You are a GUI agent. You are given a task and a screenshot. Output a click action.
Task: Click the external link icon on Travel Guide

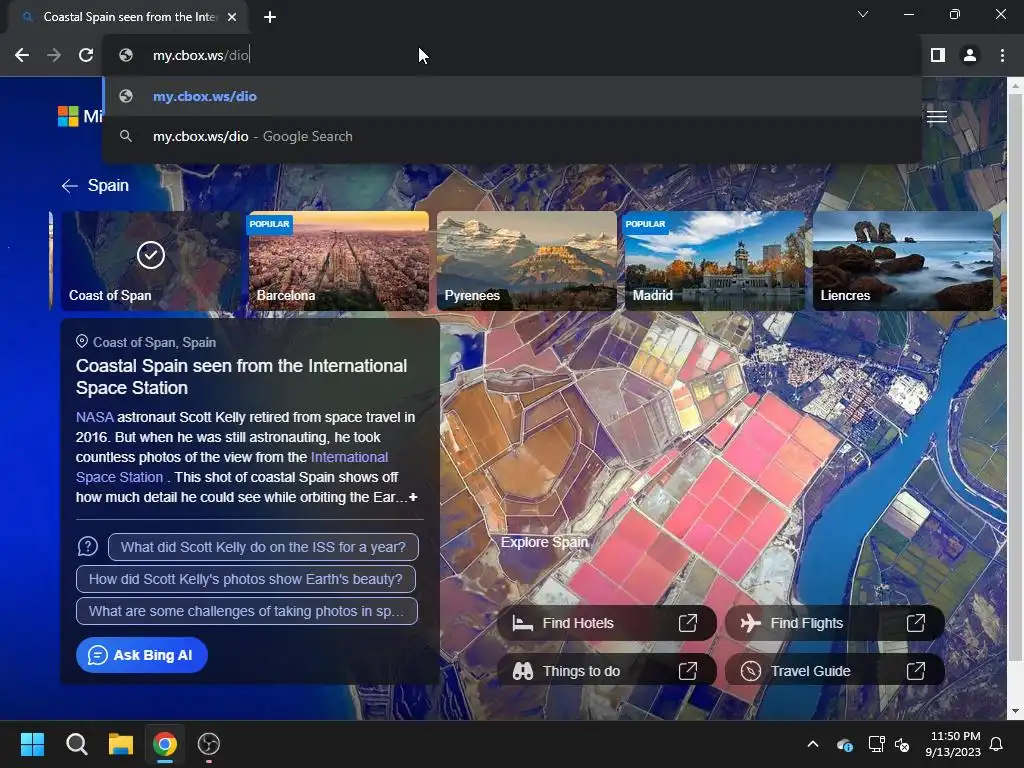[x=916, y=671]
